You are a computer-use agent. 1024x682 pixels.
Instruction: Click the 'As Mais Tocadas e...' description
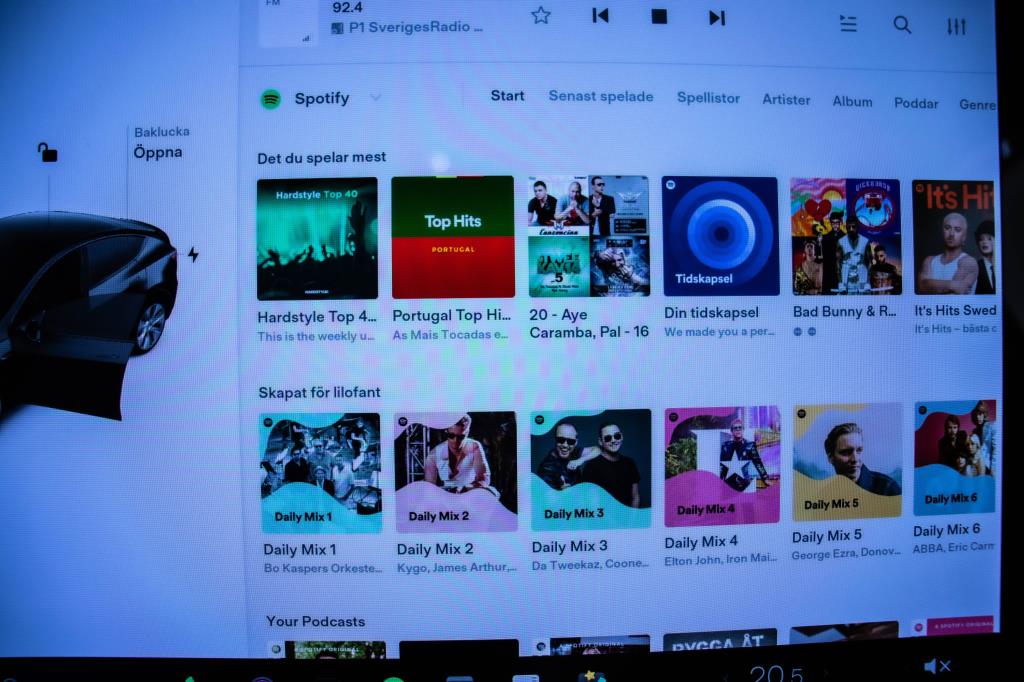pyautogui.click(x=450, y=335)
